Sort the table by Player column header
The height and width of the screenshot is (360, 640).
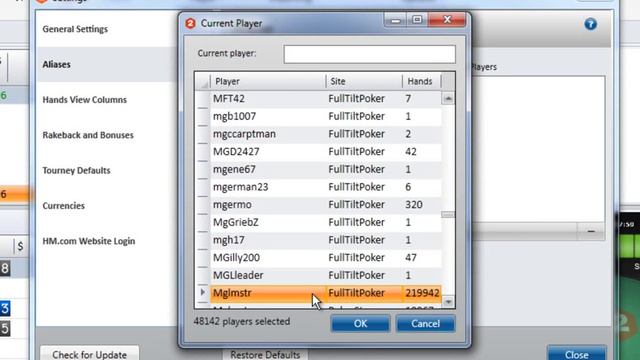click(x=268, y=81)
